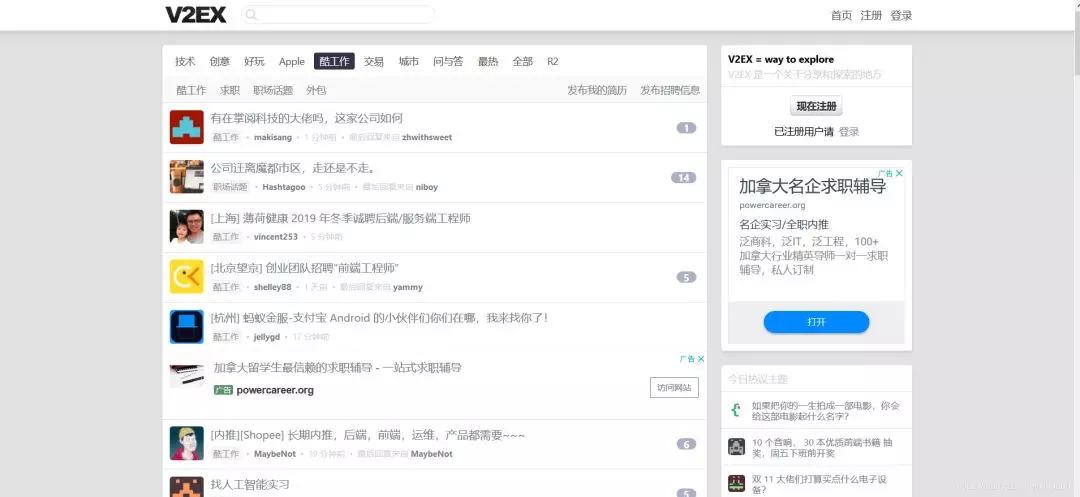This screenshot has width=1080, height=497.
Task: Open 加拿大名企求职辅导 ad headline
Action: coord(812,187)
